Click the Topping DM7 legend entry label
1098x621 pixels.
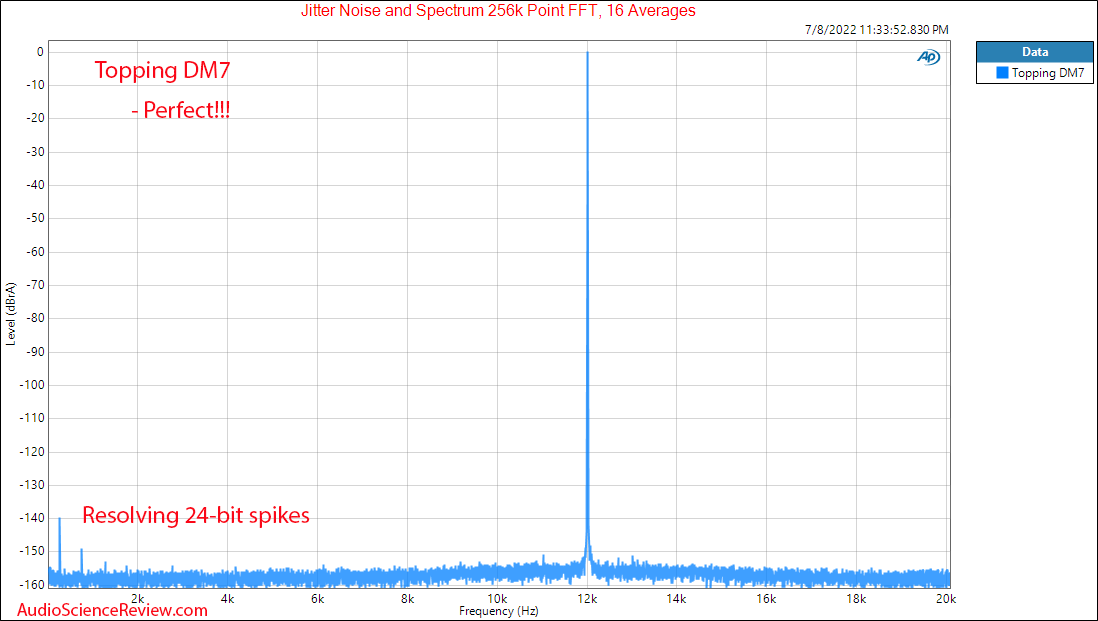click(1048, 73)
